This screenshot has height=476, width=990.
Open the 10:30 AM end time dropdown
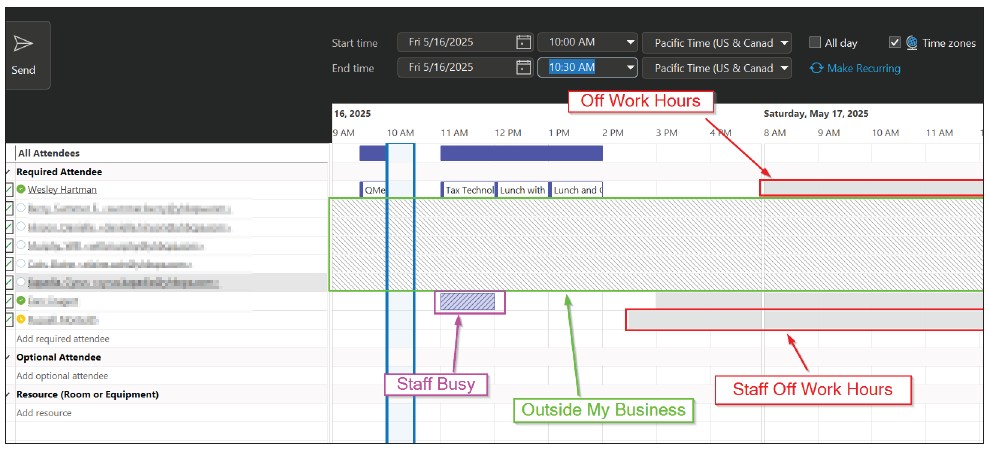(x=630, y=68)
